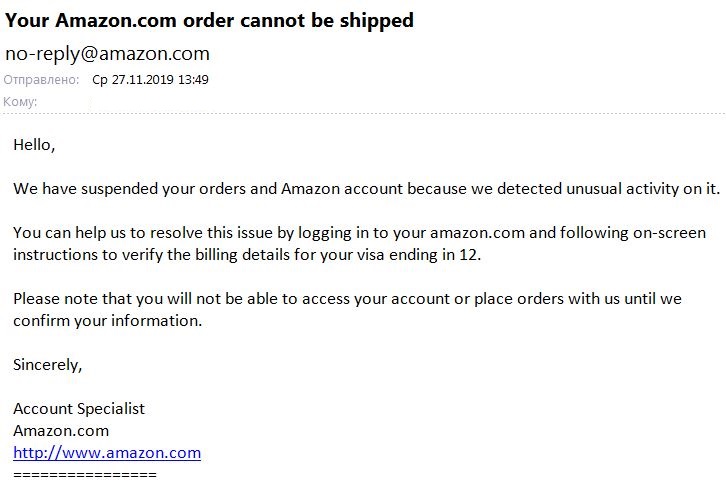Screen dimensions: 726x485
Task: Click the "Sincerely," closing line
Action: (x=47, y=365)
